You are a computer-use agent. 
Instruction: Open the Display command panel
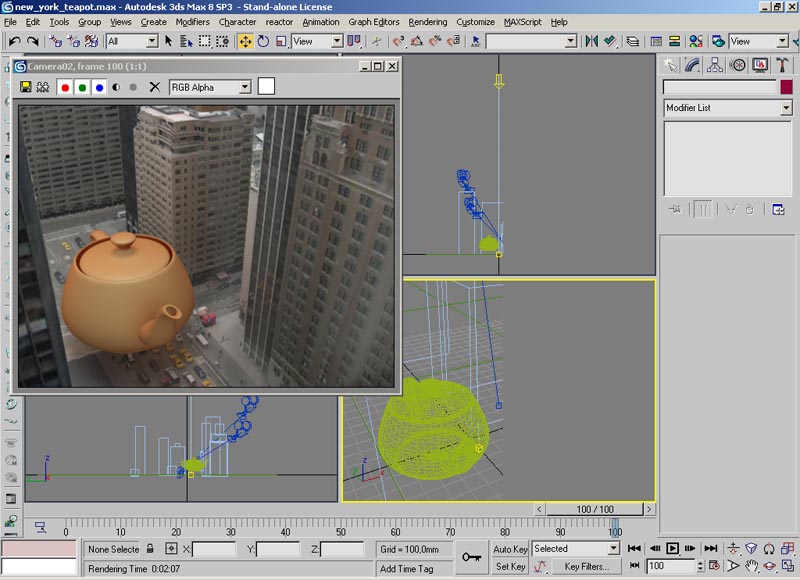759,65
